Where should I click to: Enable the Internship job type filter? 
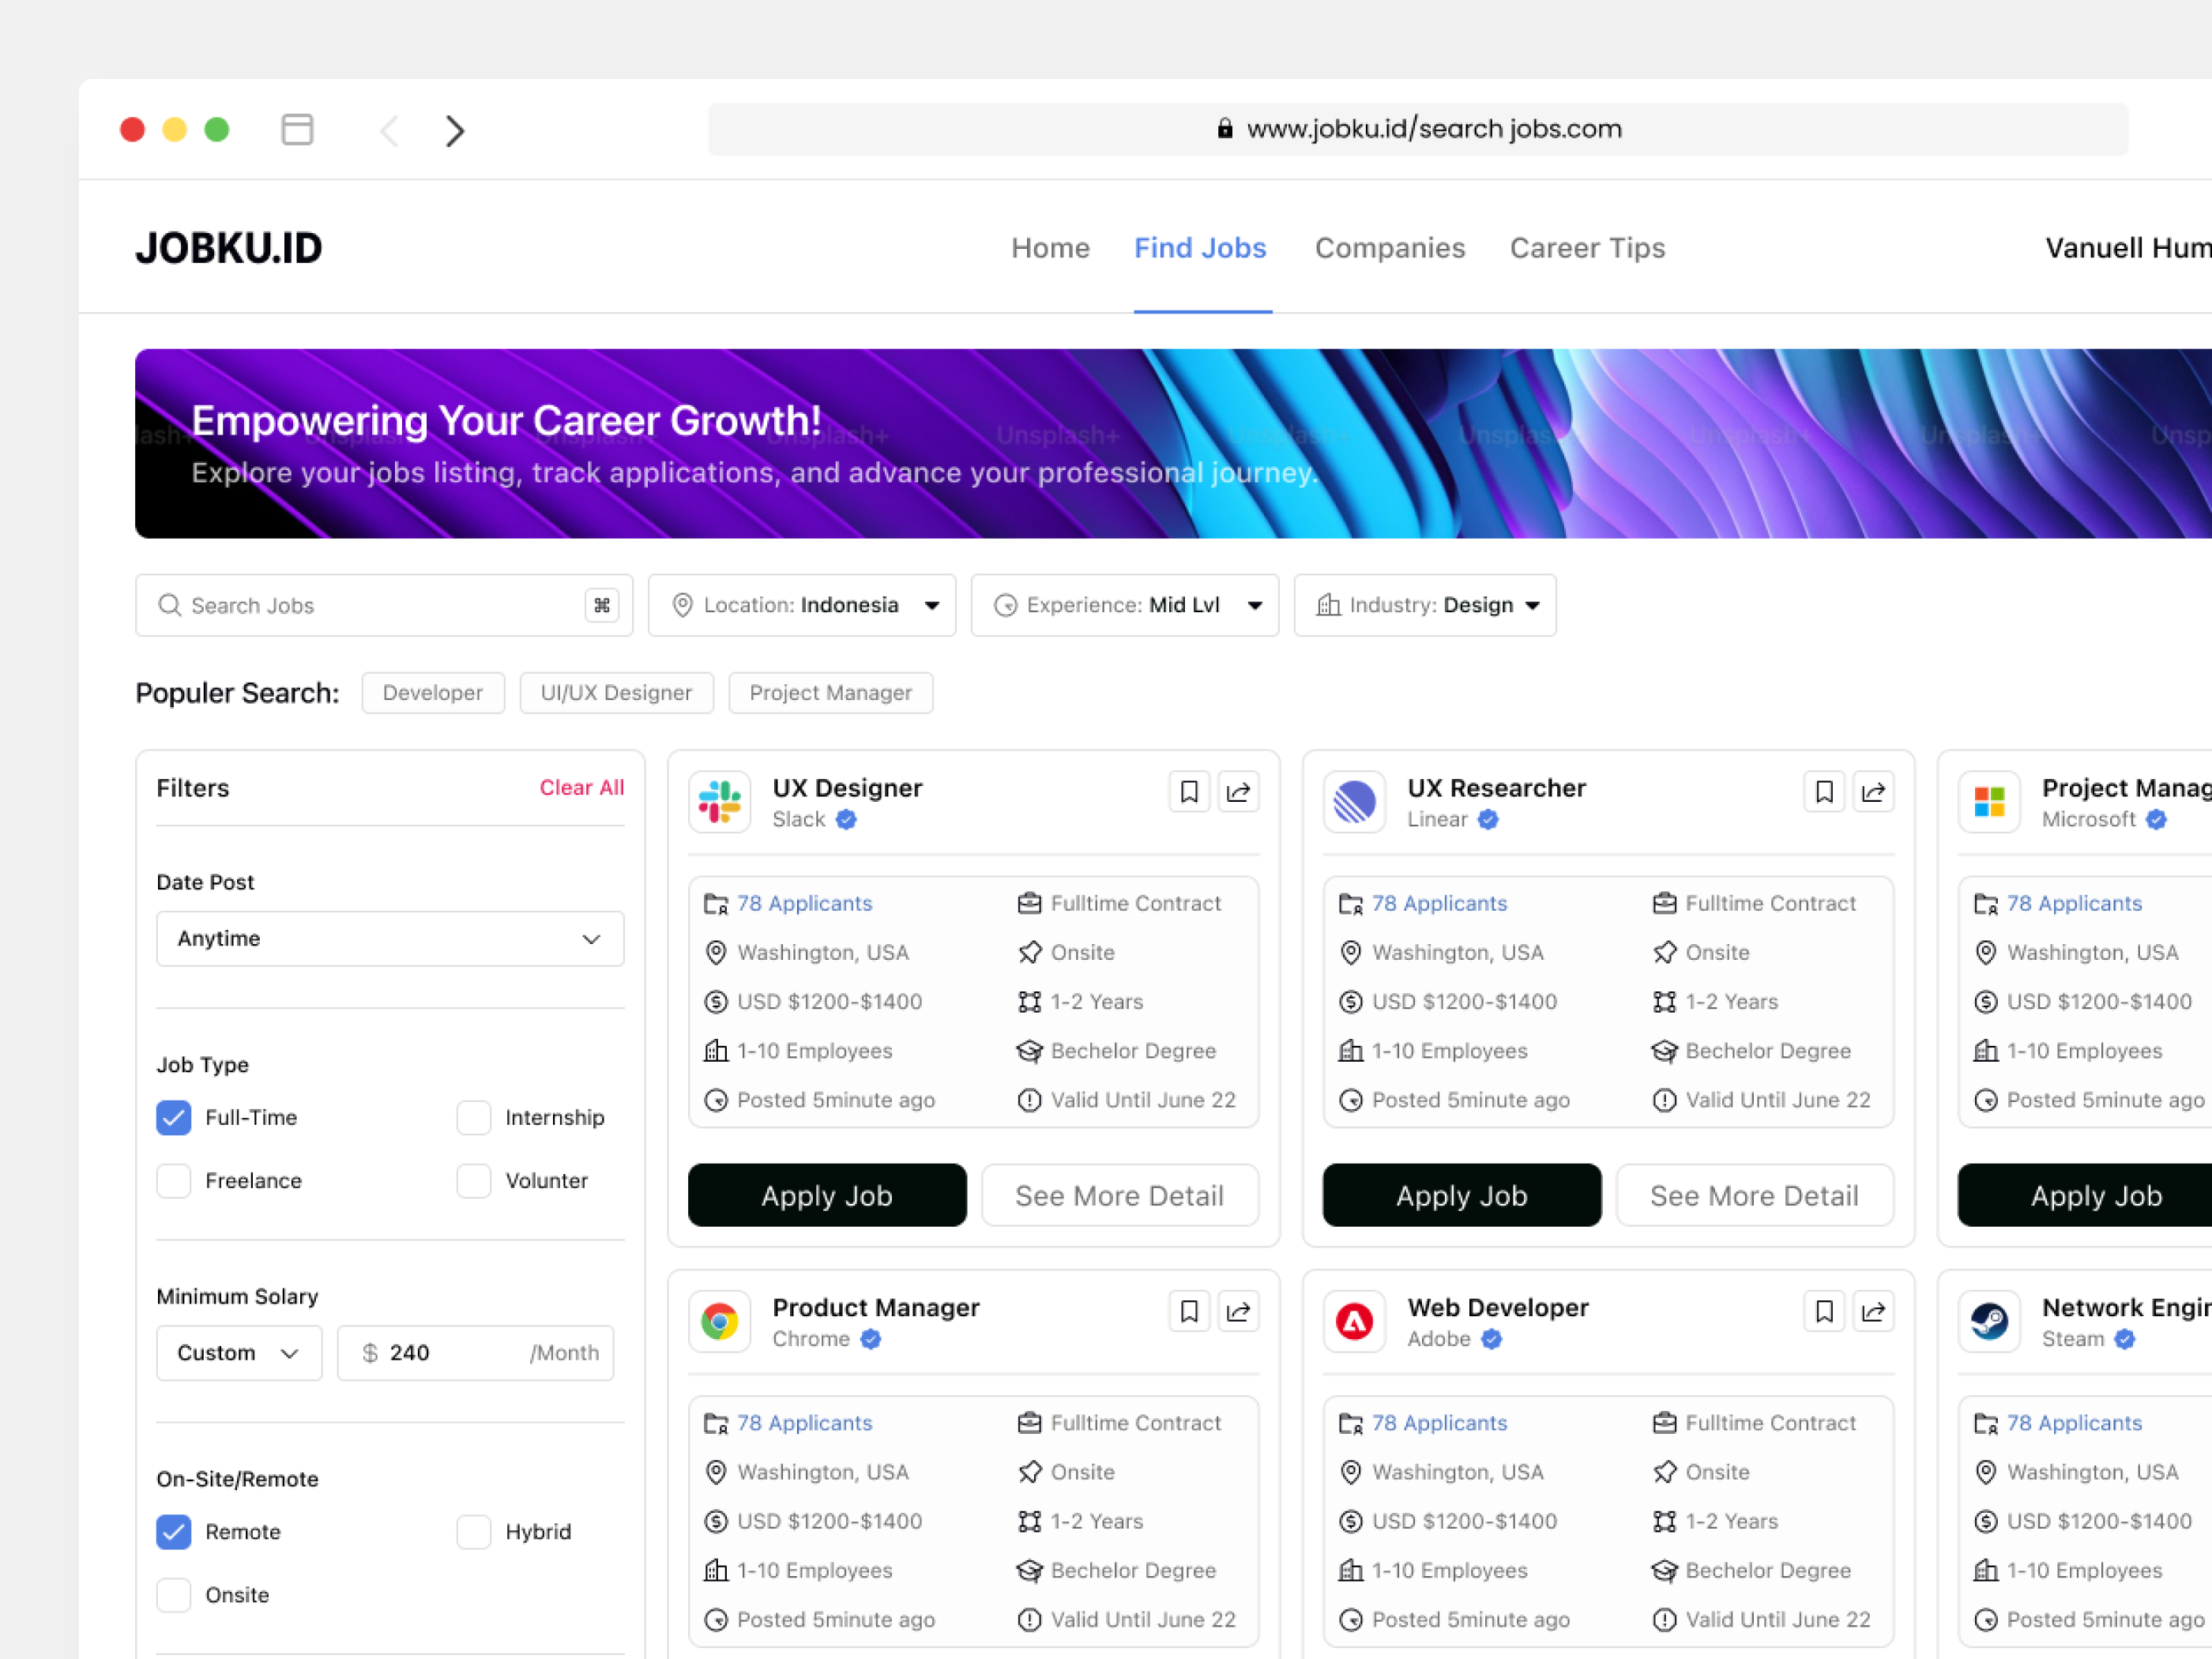473,1118
